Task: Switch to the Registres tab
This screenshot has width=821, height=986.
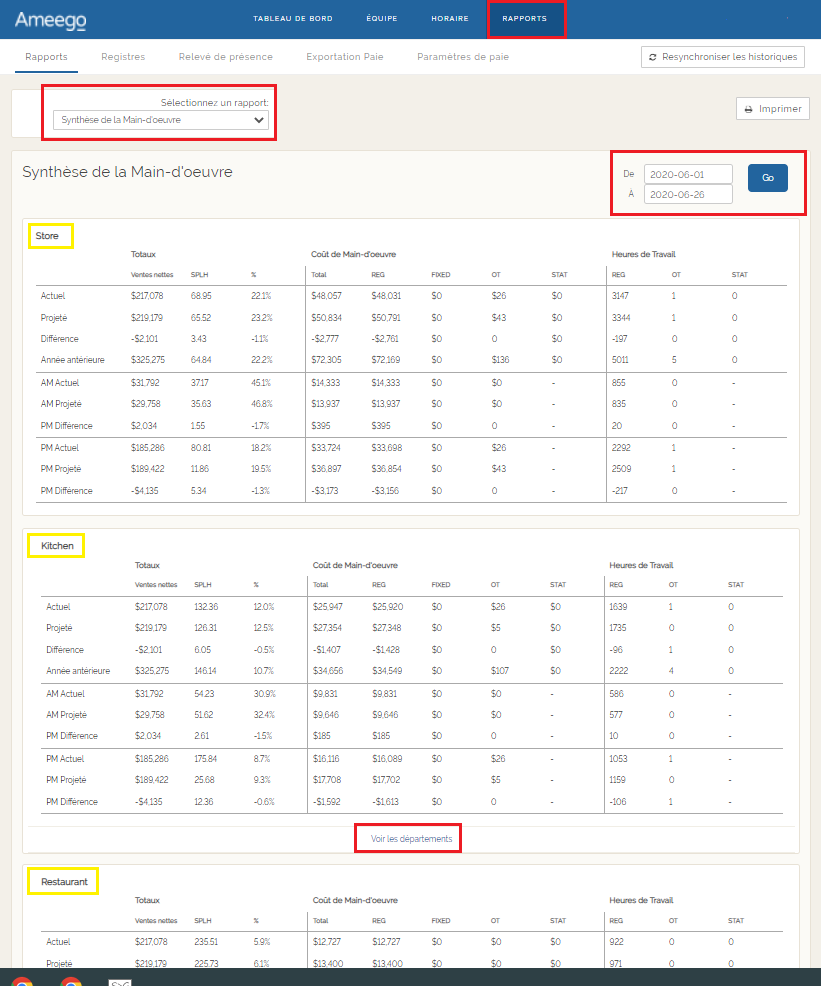Action: (123, 57)
